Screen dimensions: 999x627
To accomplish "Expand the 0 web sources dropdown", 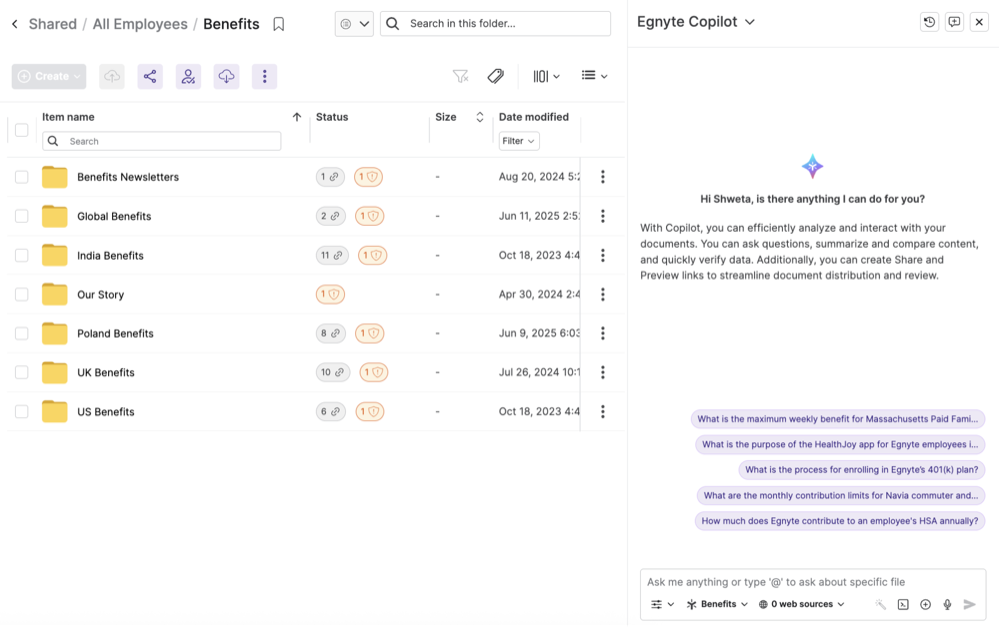I will point(801,604).
